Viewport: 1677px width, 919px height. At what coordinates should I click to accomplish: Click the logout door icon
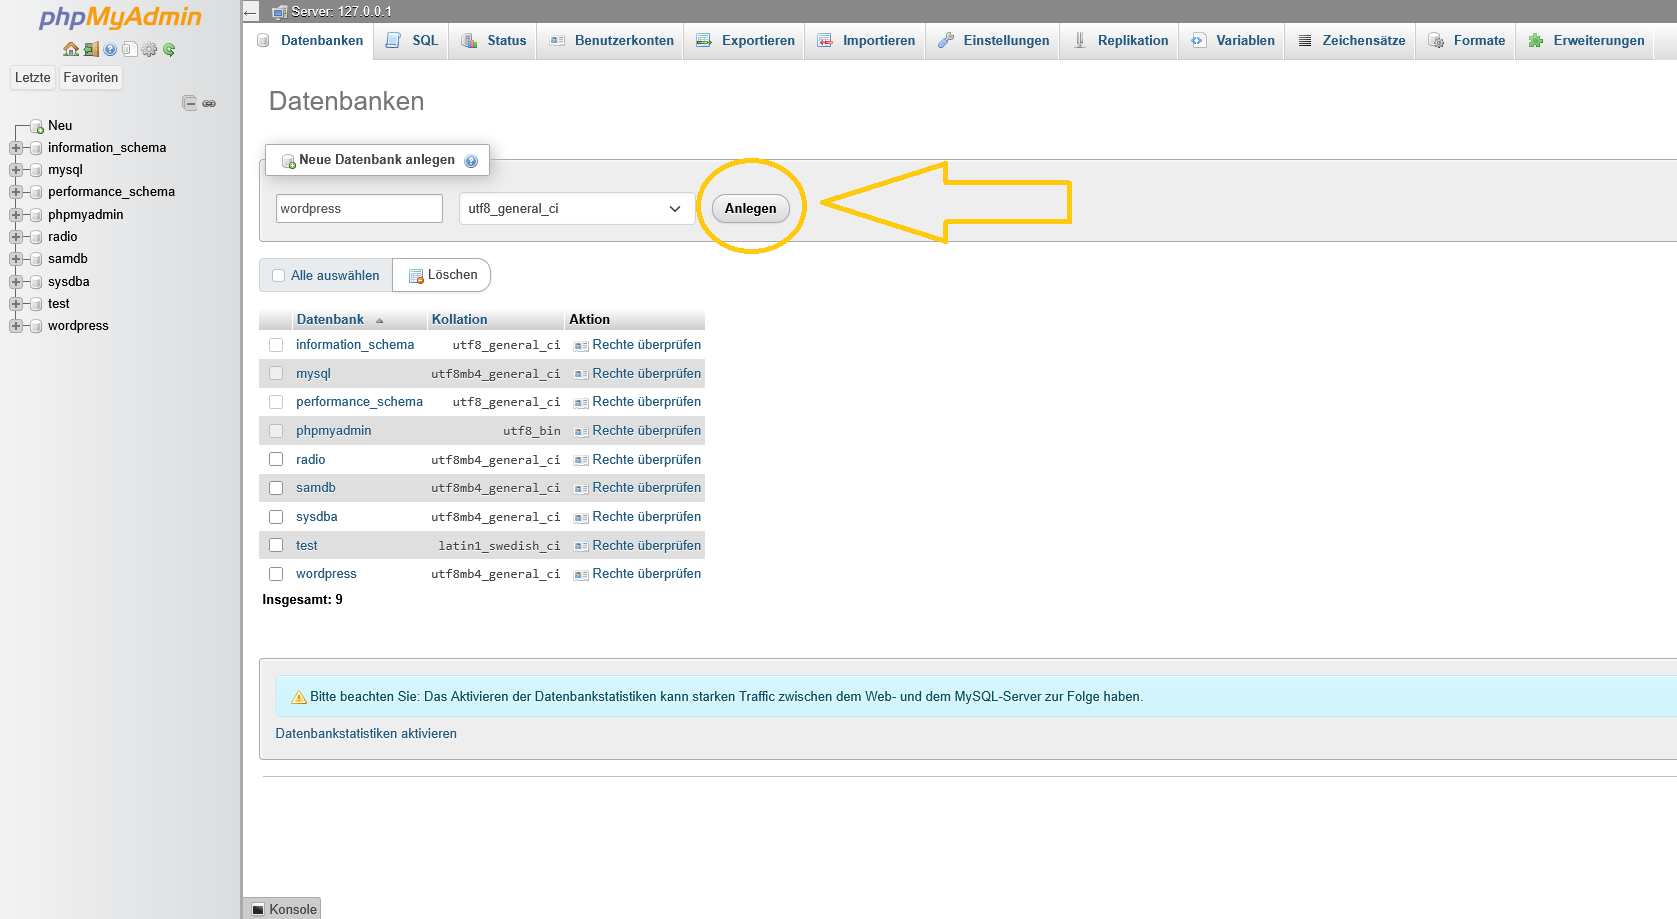(90, 49)
